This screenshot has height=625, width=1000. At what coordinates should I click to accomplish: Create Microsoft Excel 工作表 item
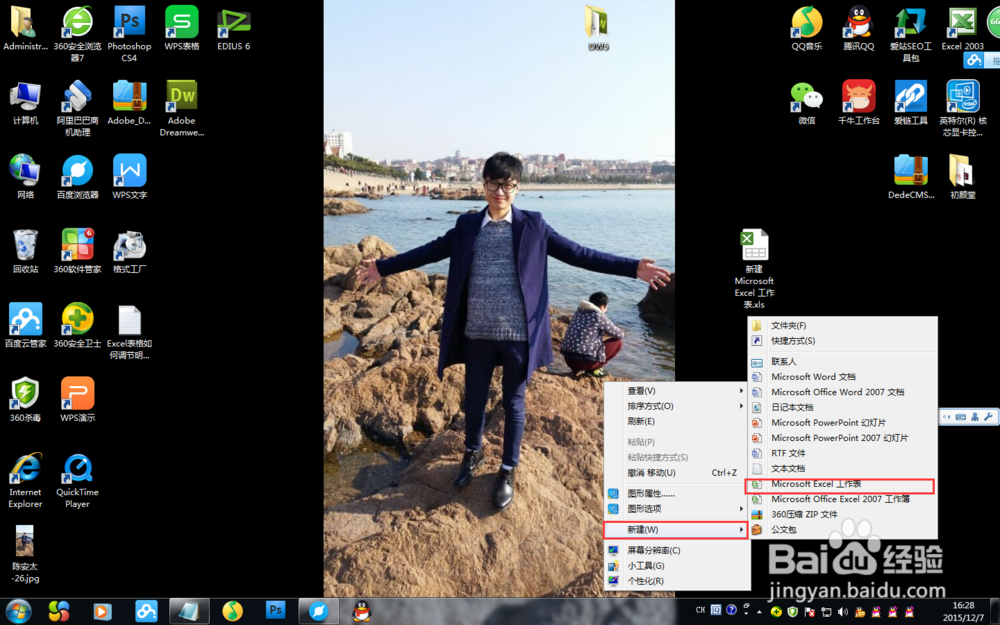coord(840,485)
